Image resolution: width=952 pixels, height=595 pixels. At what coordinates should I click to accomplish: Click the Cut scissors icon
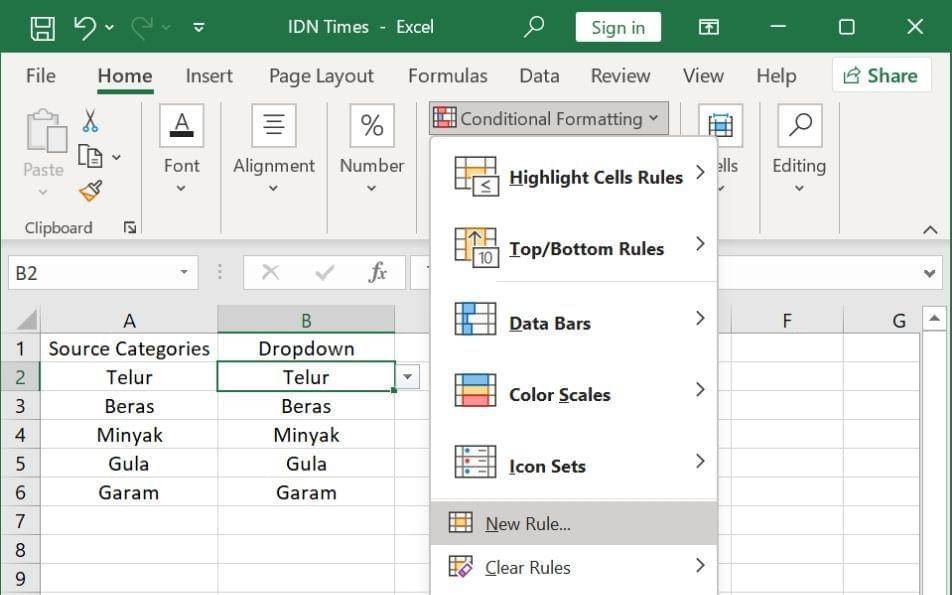(x=88, y=120)
